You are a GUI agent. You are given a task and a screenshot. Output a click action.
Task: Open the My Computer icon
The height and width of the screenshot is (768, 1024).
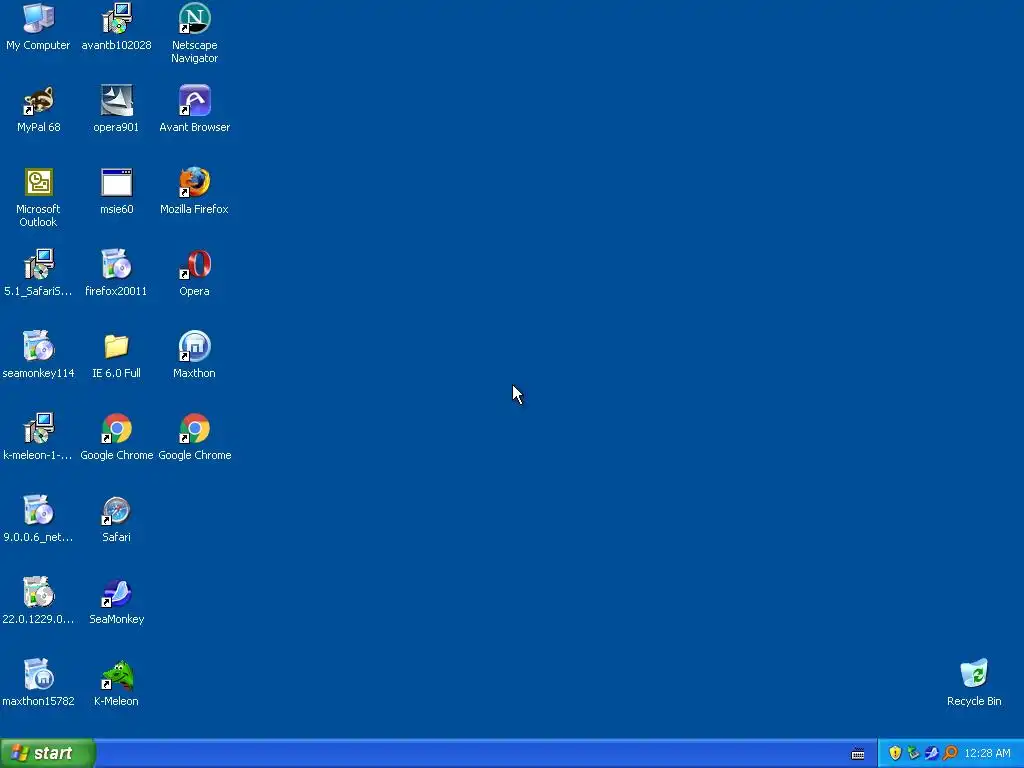click(38, 18)
